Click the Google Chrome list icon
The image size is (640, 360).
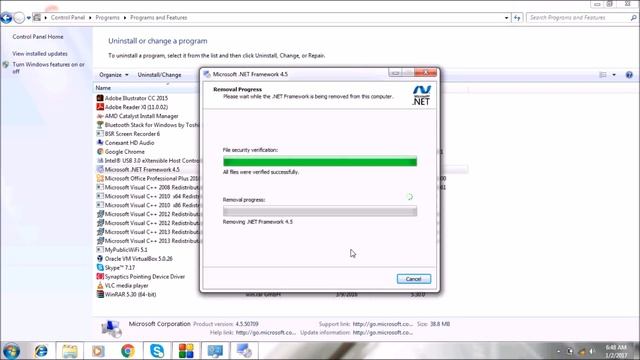pyautogui.click(x=100, y=151)
